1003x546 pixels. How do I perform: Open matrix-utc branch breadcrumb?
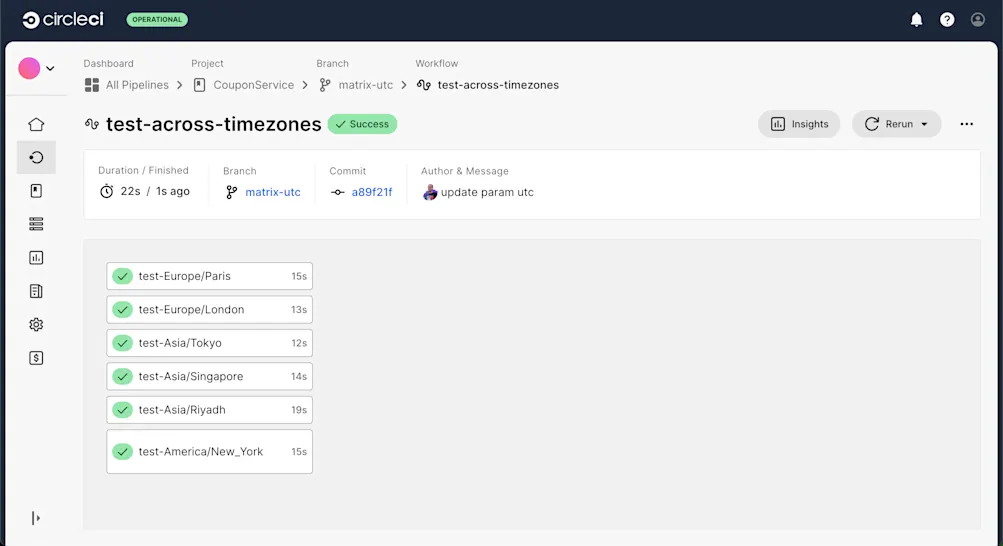click(365, 85)
